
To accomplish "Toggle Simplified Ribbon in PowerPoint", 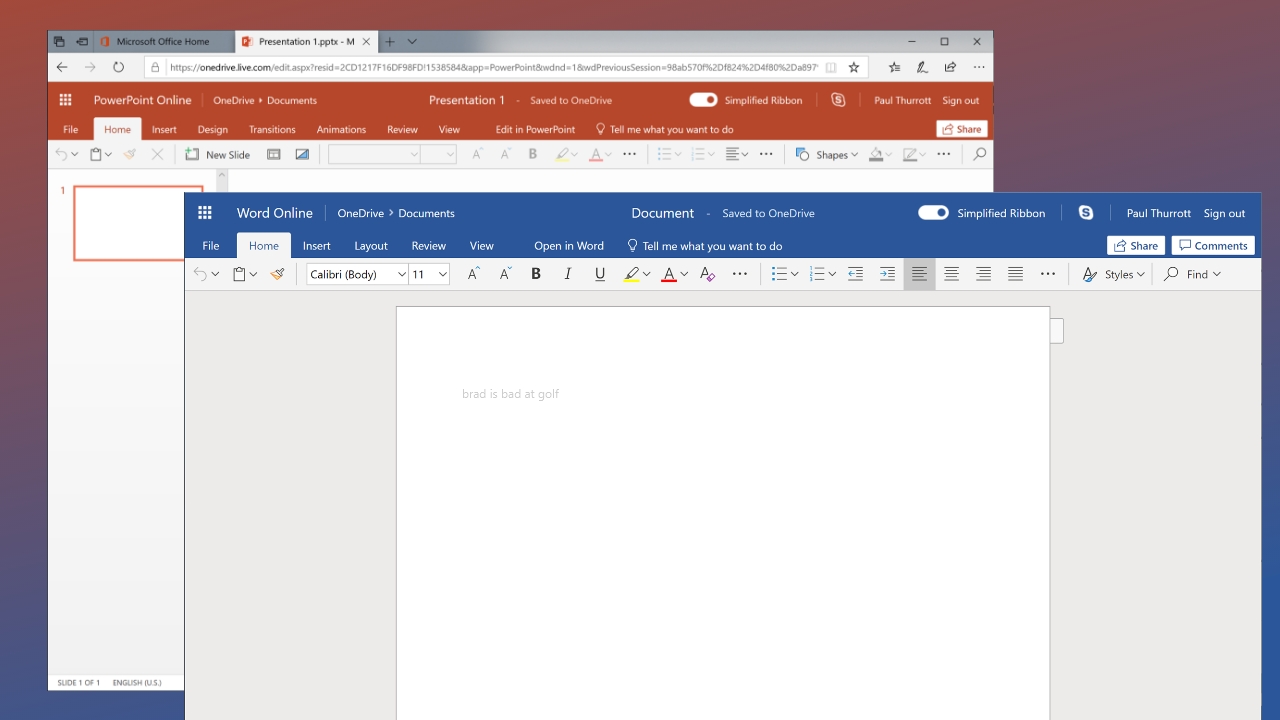I will point(704,100).
